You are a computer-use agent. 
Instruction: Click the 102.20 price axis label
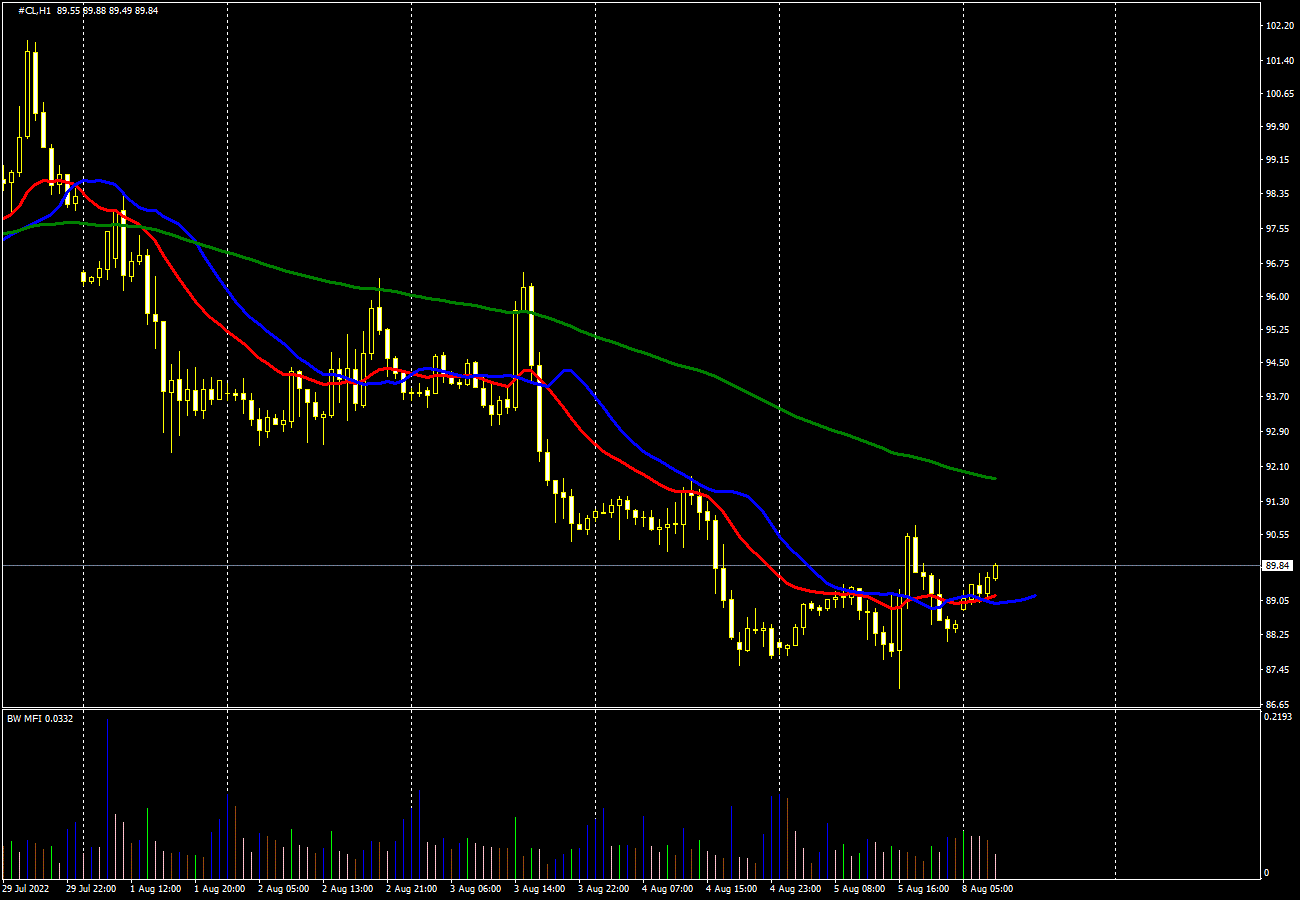click(1279, 26)
